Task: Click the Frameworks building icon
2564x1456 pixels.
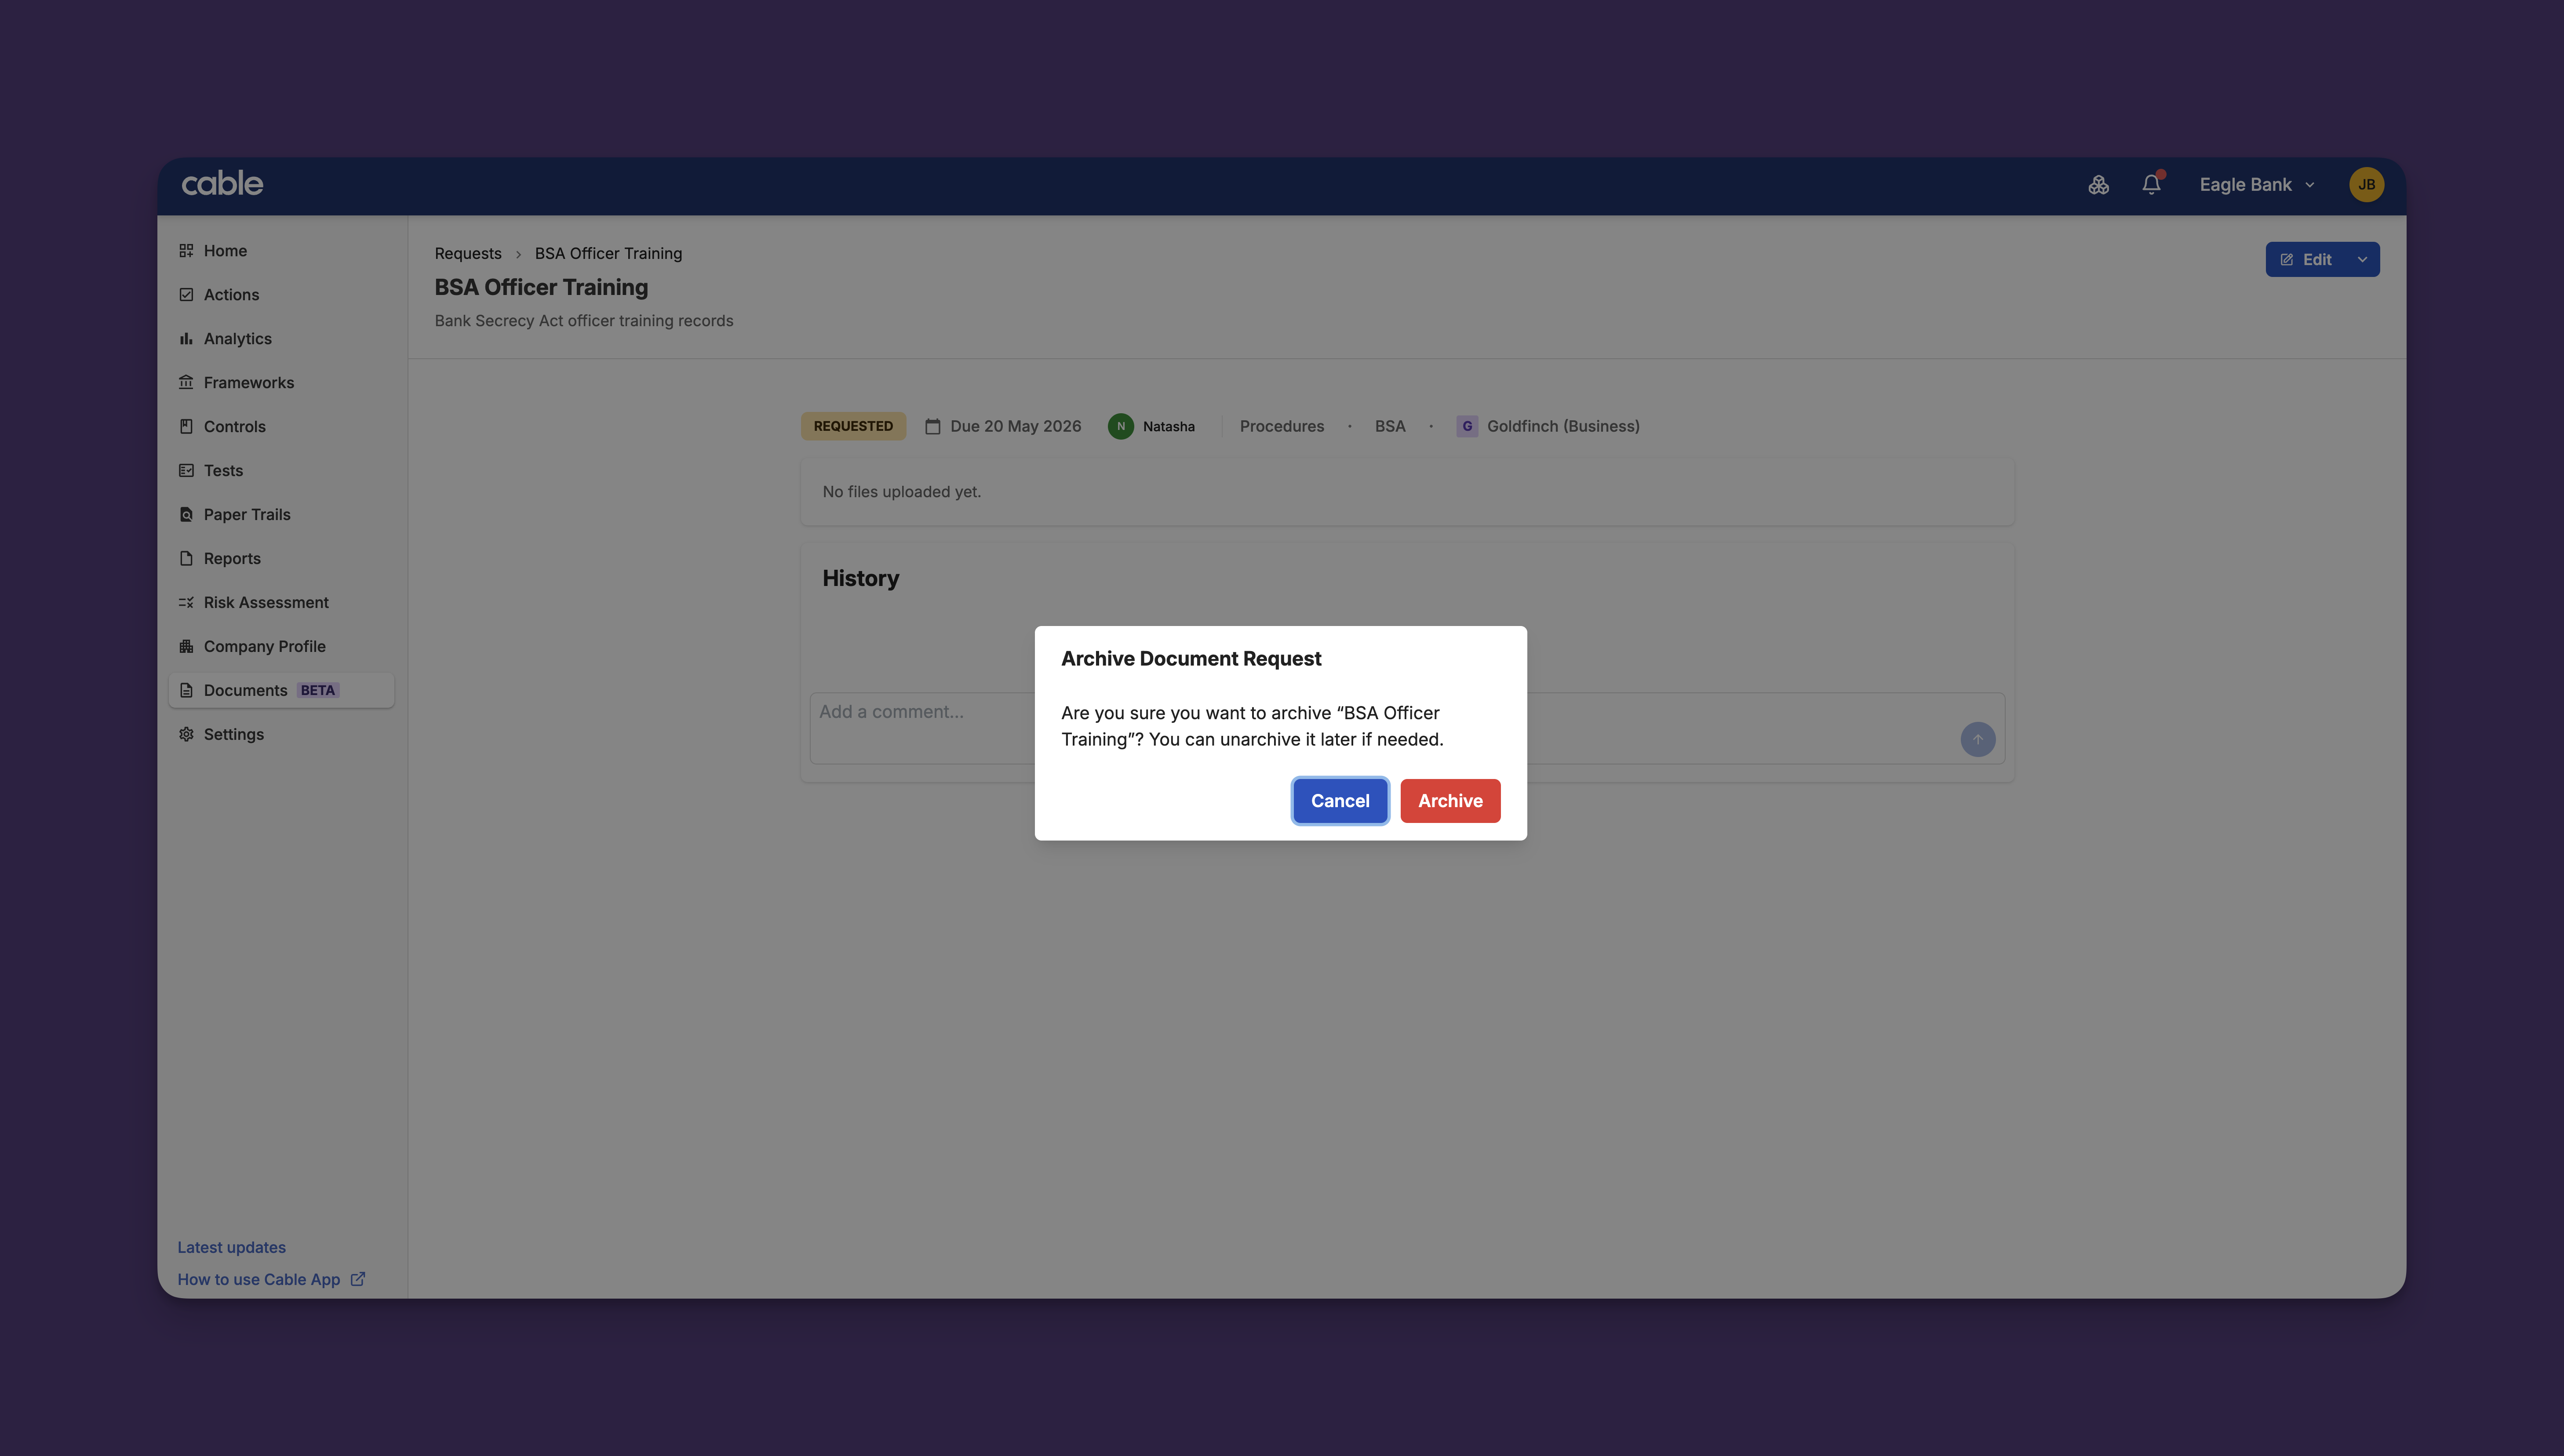Action: click(x=186, y=383)
